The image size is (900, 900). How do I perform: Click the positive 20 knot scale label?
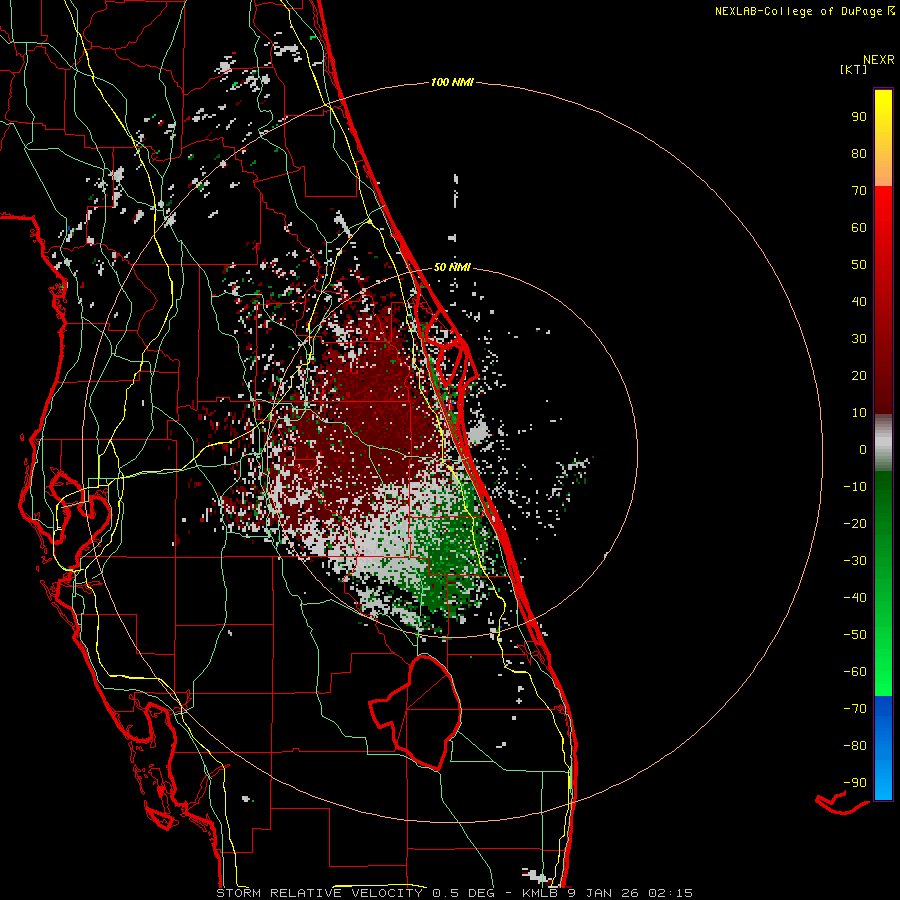[859, 375]
